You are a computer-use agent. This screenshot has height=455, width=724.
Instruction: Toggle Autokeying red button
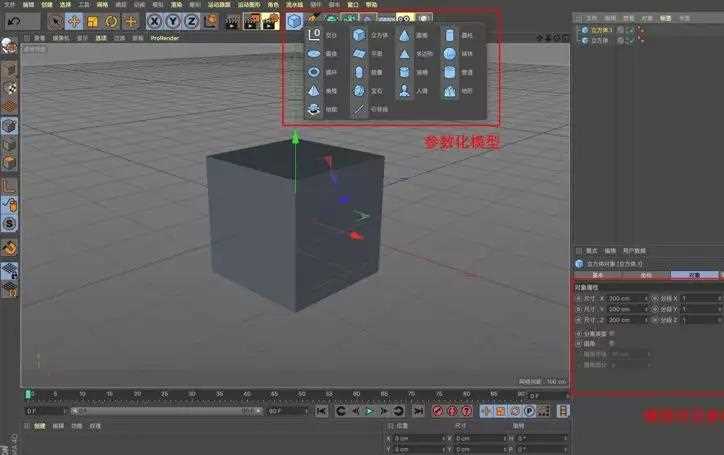point(452,411)
